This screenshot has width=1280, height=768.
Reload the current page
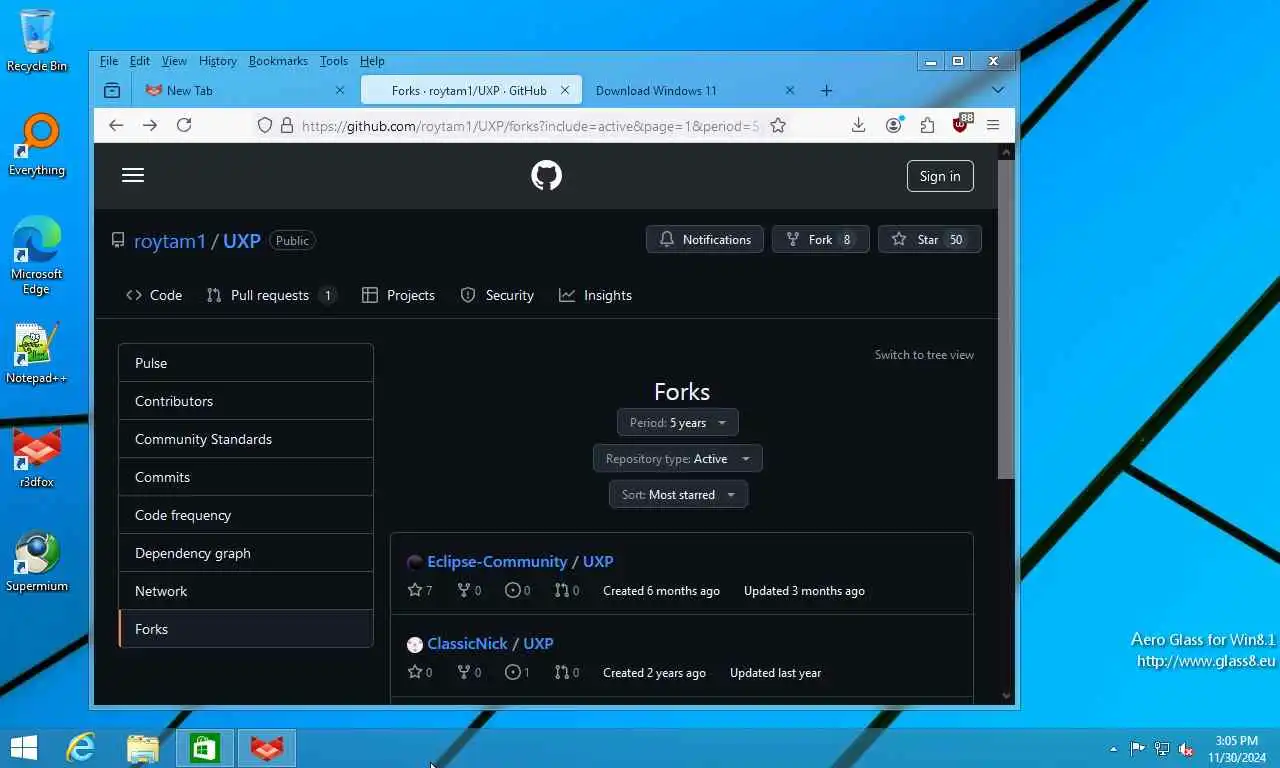coord(184,125)
